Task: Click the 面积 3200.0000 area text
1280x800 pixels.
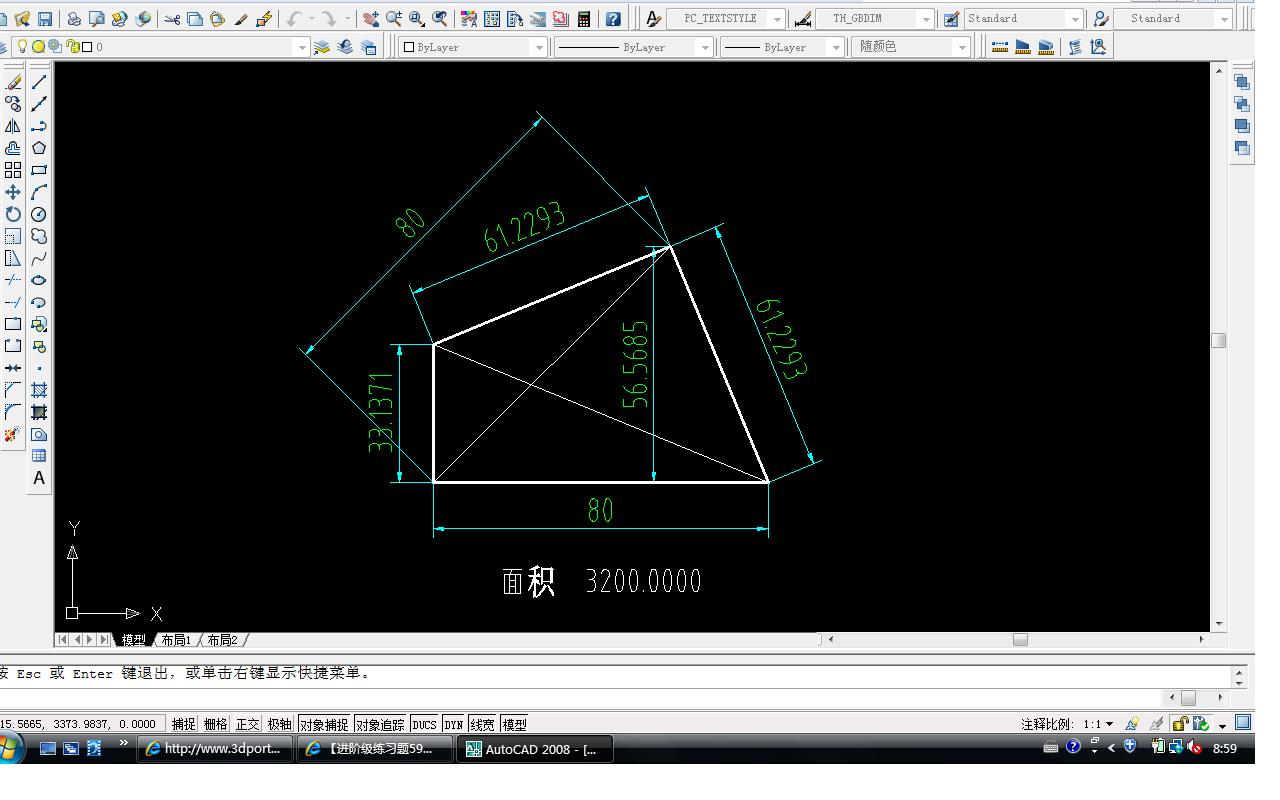Action: coord(601,581)
